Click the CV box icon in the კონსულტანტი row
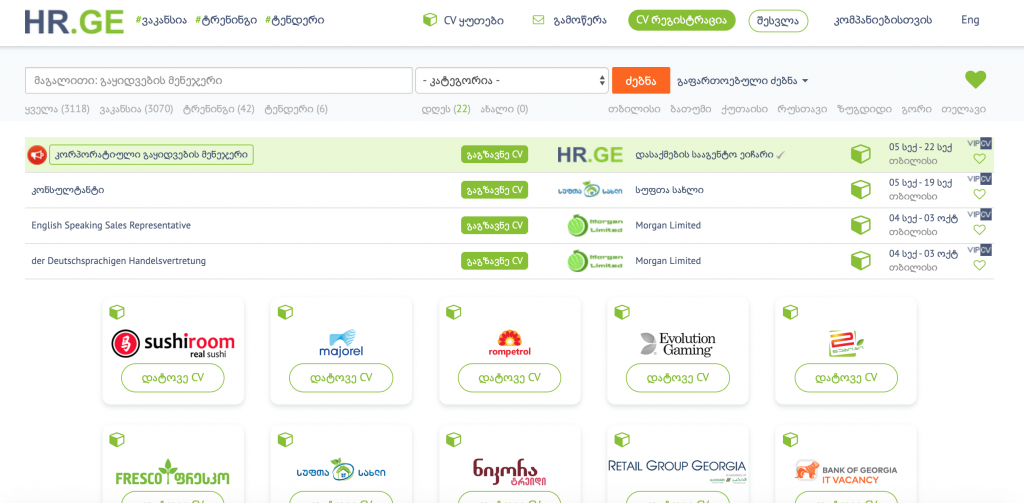Viewport: 1024px width, 503px height. tap(861, 190)
